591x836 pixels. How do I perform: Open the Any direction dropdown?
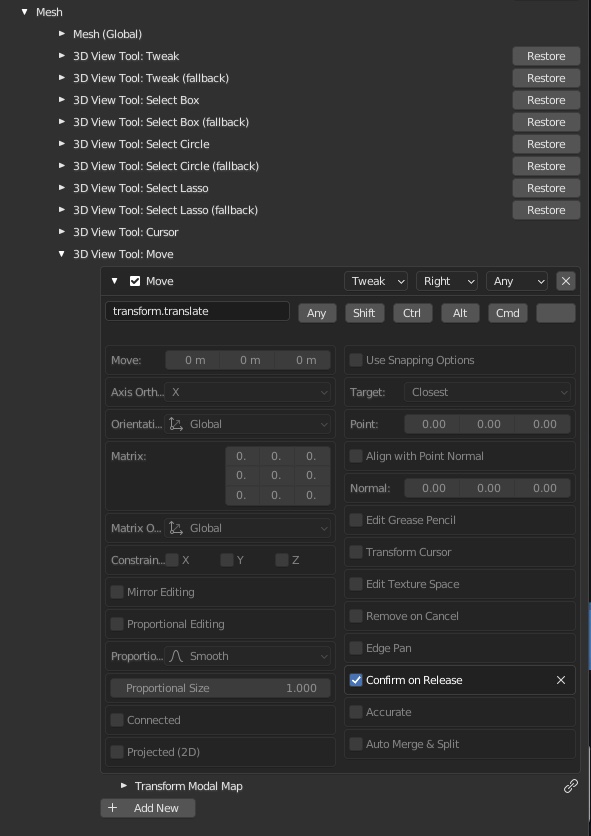click(517, 281)
